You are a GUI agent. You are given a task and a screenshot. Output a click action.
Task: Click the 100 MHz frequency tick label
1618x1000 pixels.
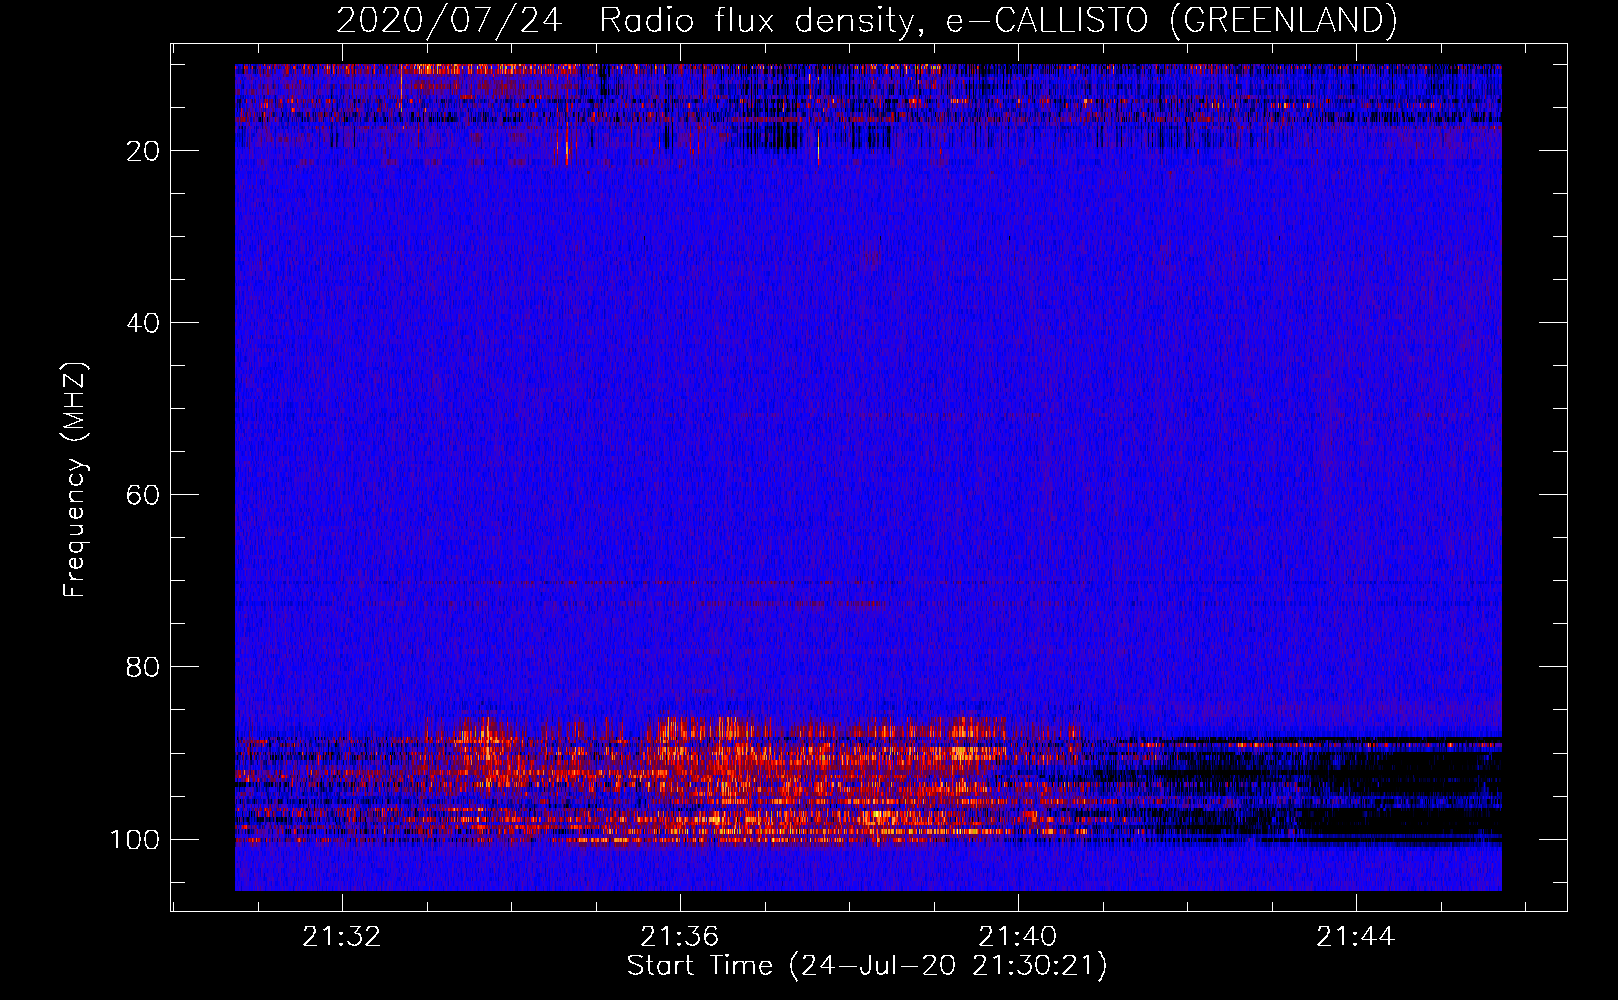click(134, 839)
